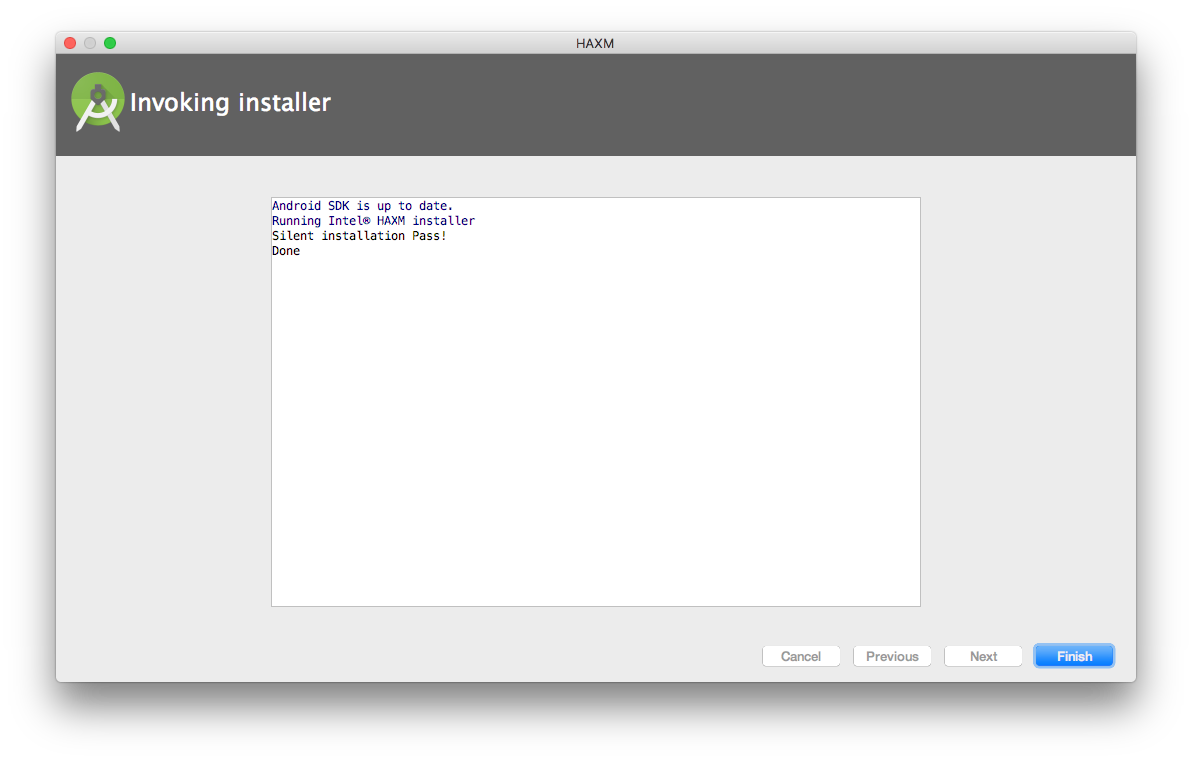Image resolution: width=1192 pixels, height=762 pixels.
Task: Click the Android Studio logo icon
Action: click(x=97, y=102)
